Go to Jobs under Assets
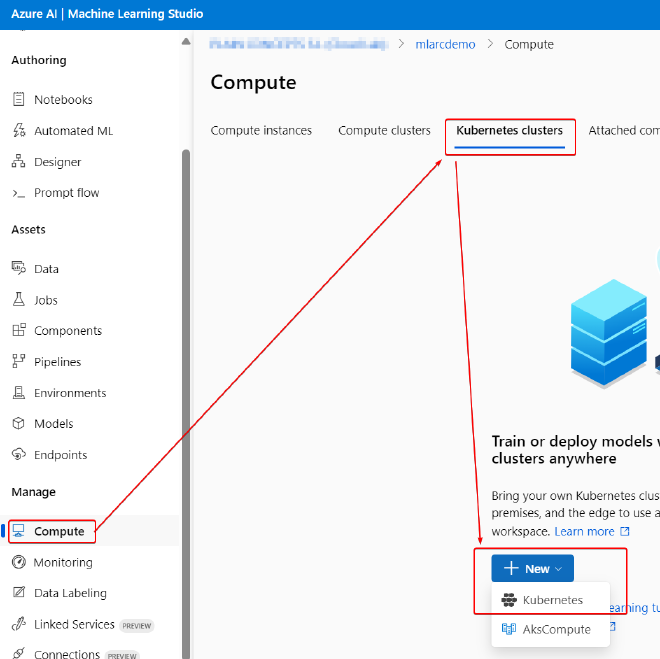The height and width of the screenshot is (659, 660). 45,300
